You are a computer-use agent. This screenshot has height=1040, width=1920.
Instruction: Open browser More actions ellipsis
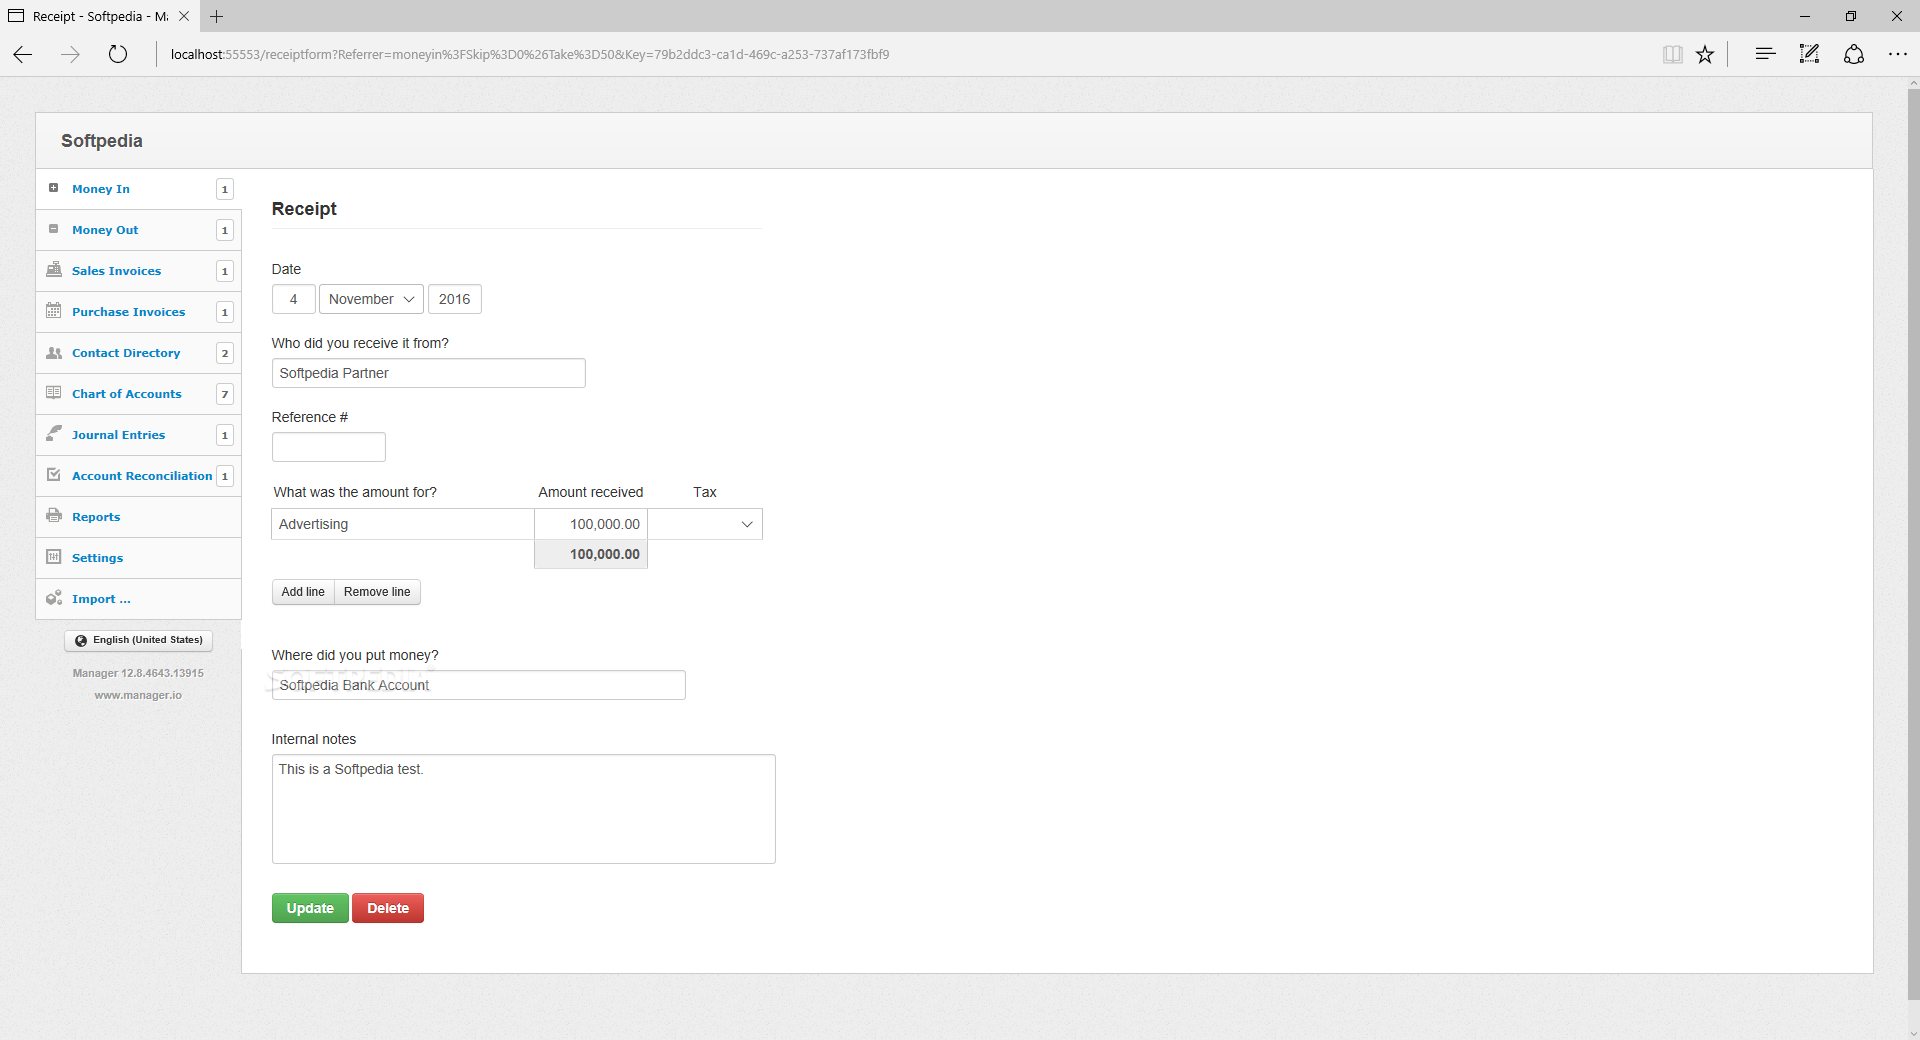tap(1897, 54)
